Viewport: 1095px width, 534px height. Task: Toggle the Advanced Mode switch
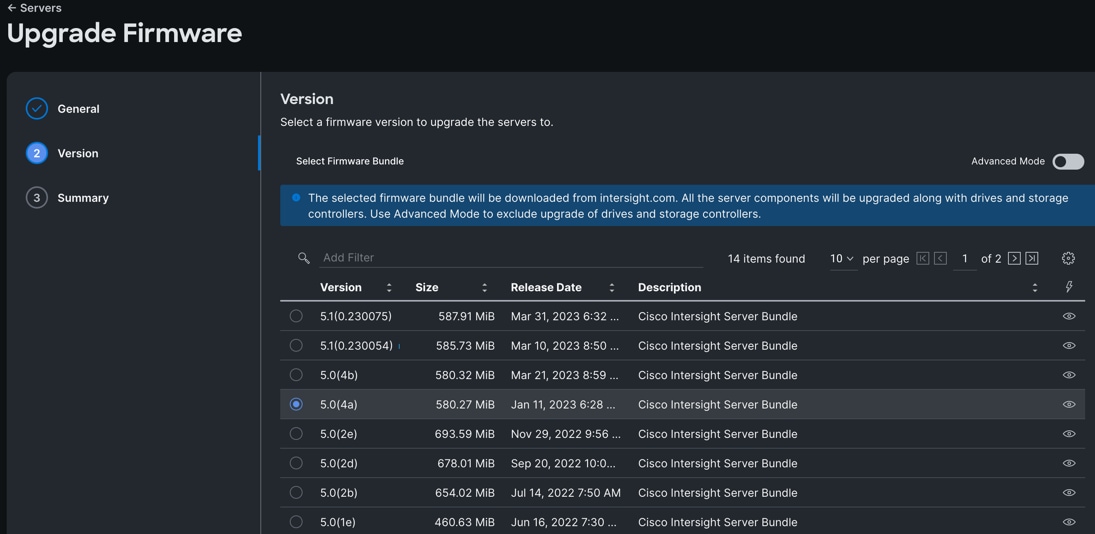pos(1068,162)
